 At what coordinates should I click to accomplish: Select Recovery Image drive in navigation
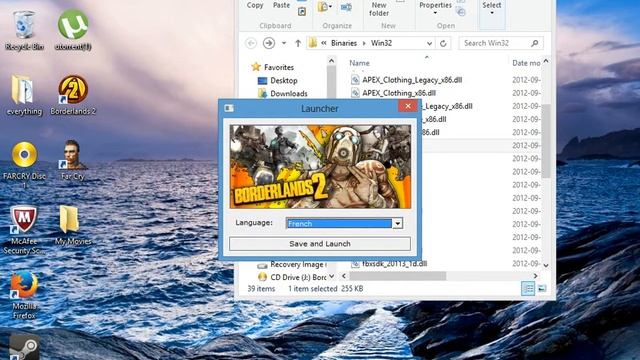point(298,264)
